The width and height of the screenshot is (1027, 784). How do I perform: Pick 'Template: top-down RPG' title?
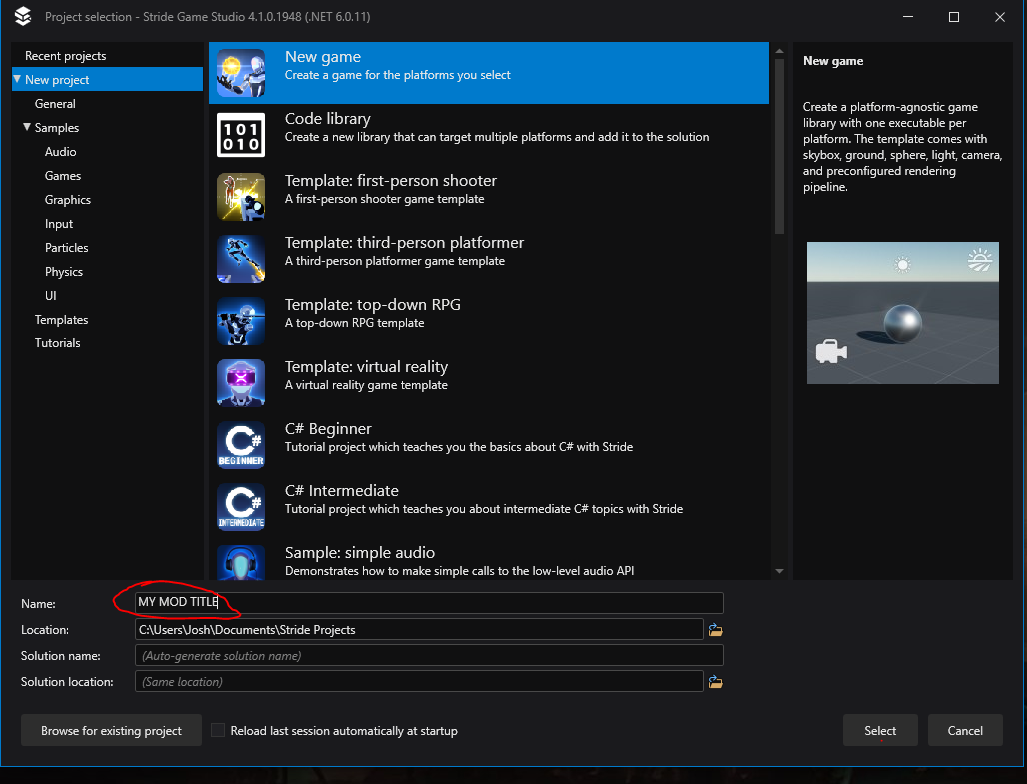(373, 305)
